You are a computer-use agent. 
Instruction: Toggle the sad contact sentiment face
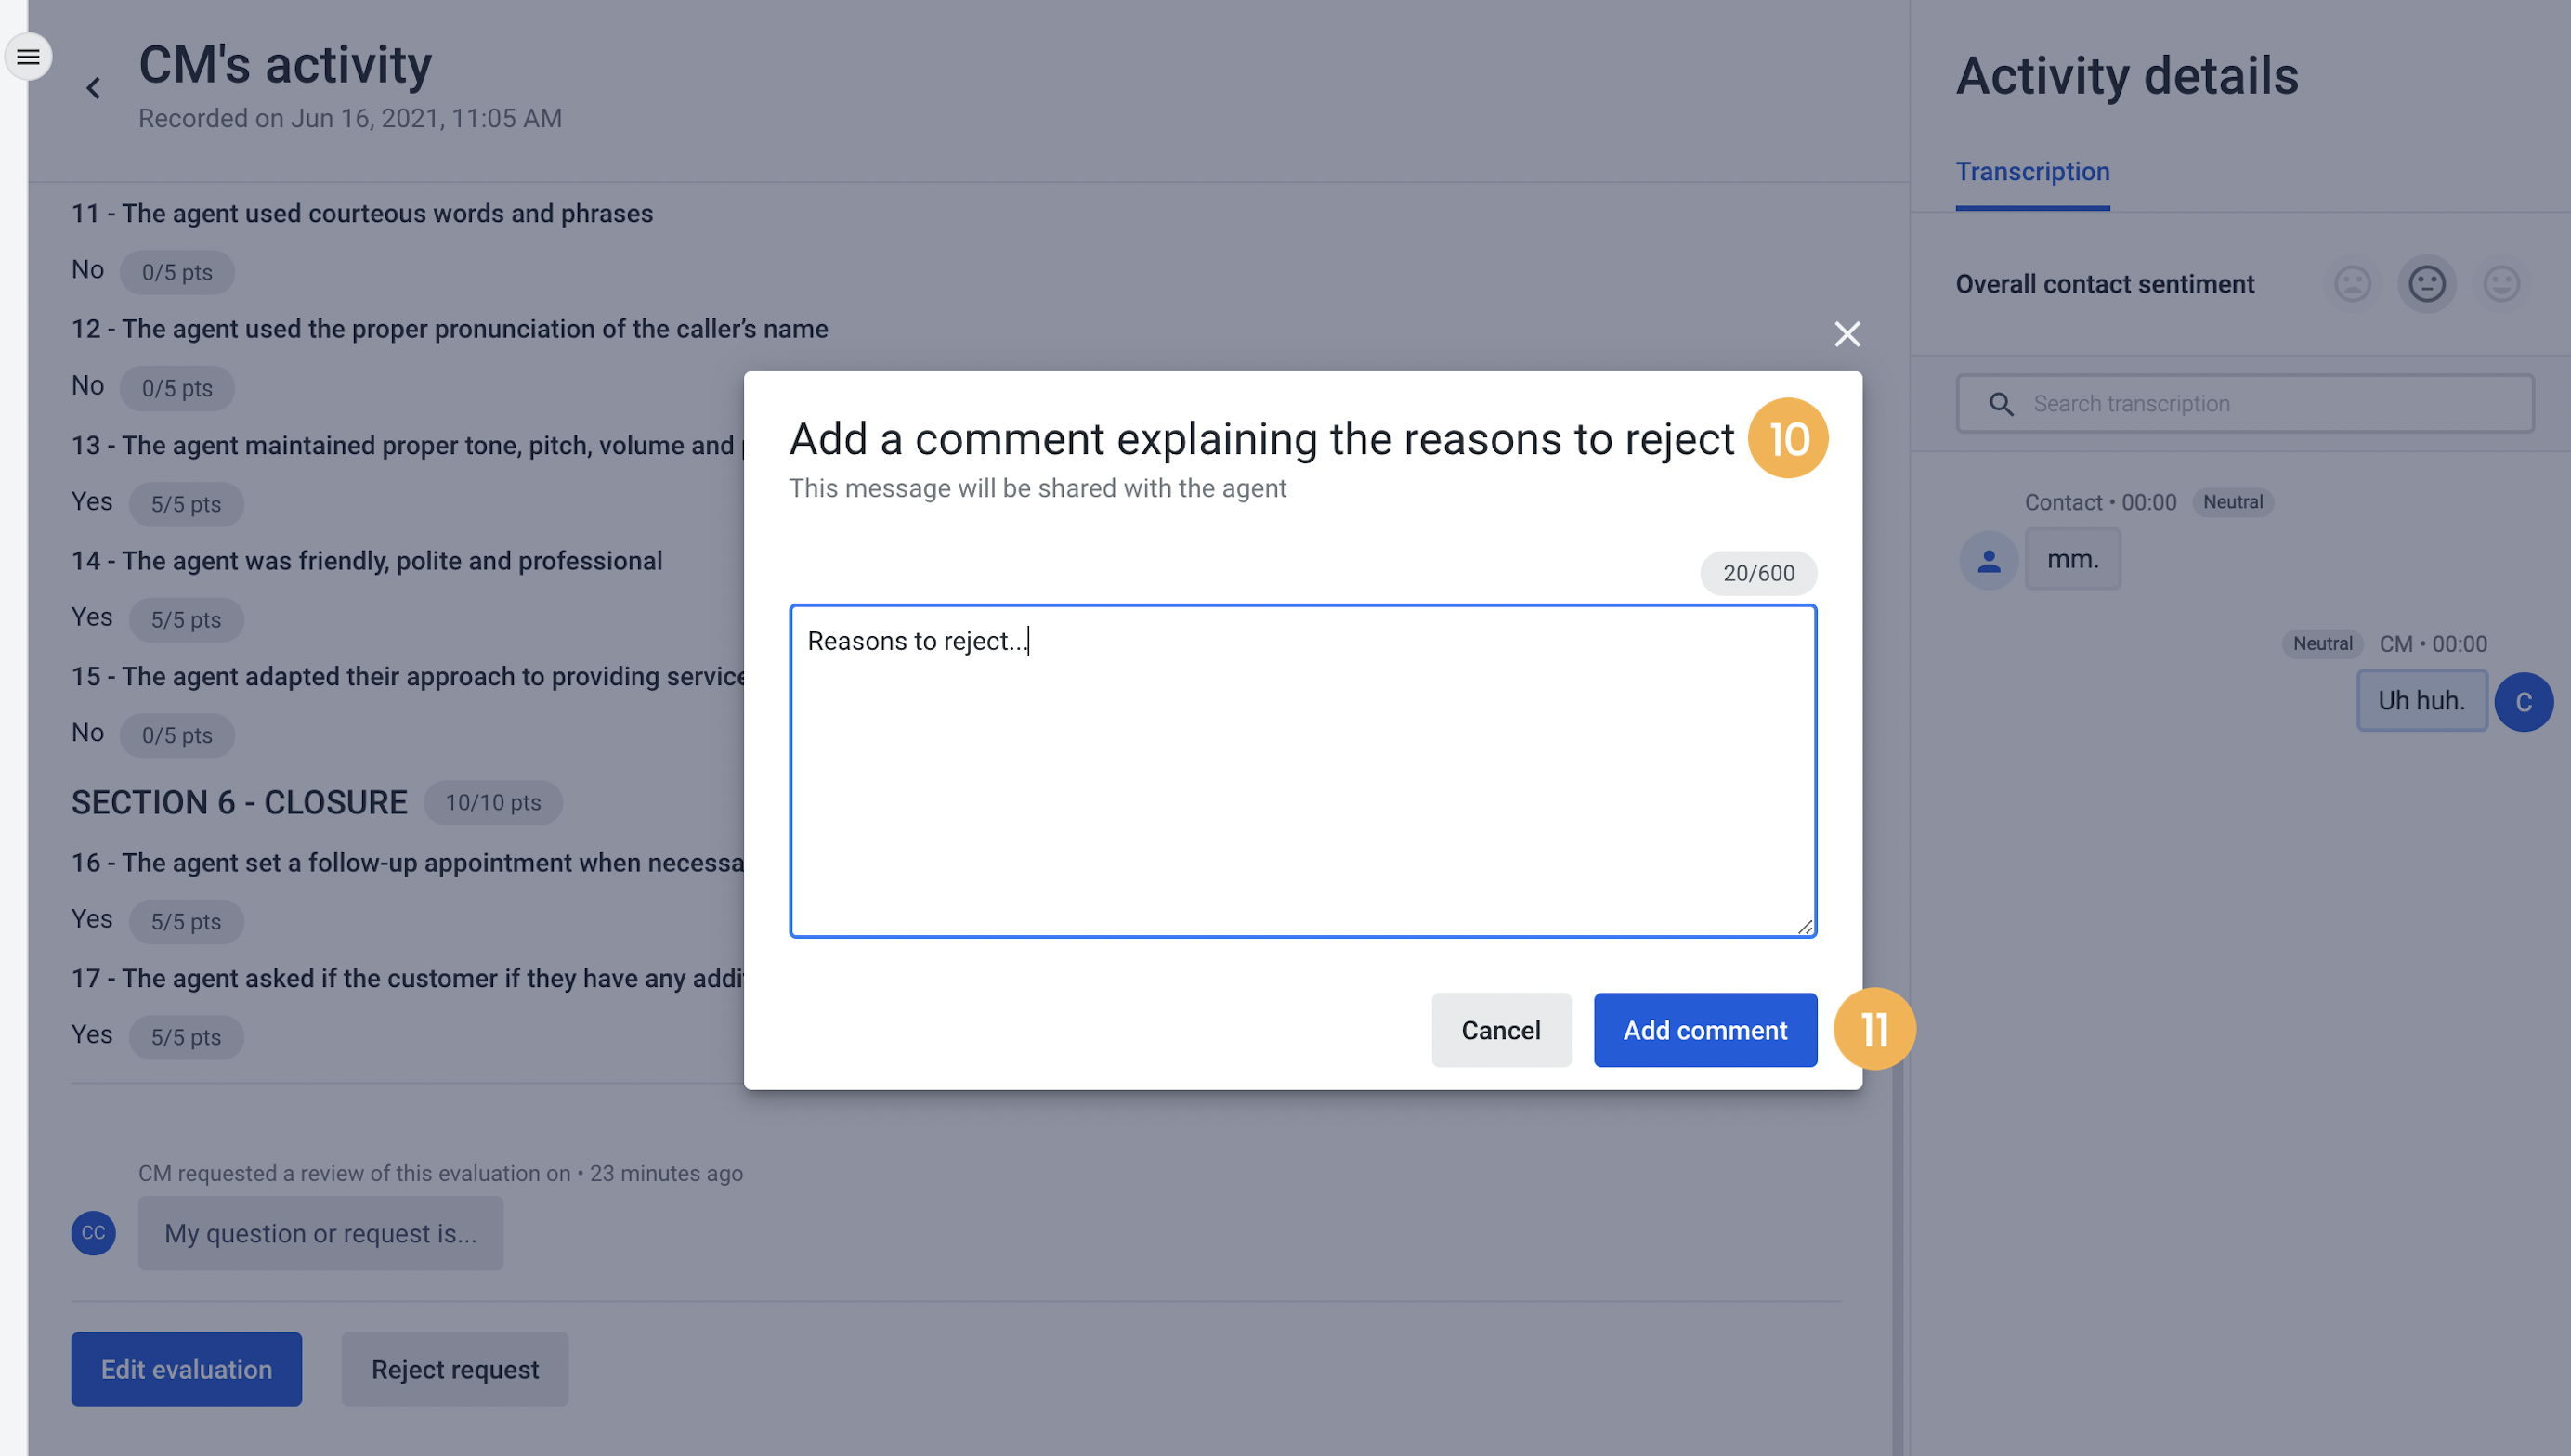pyautogui.click(x=2352, y=284)
